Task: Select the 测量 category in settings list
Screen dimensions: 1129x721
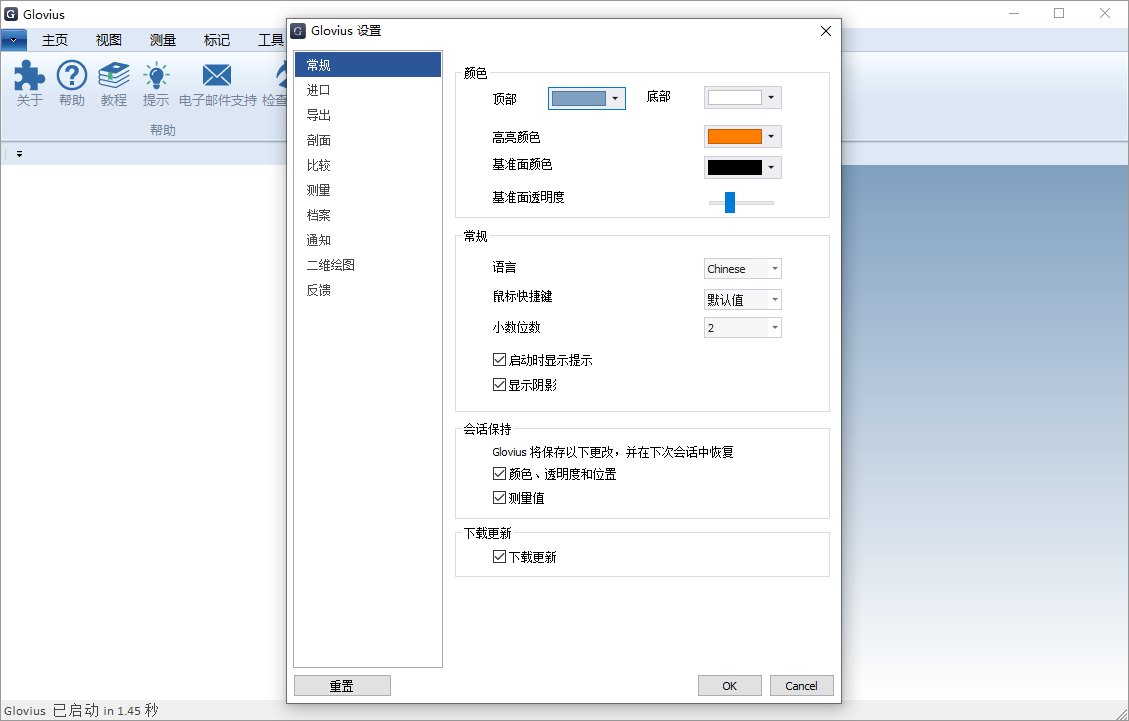Action: (x=368, y=190)
